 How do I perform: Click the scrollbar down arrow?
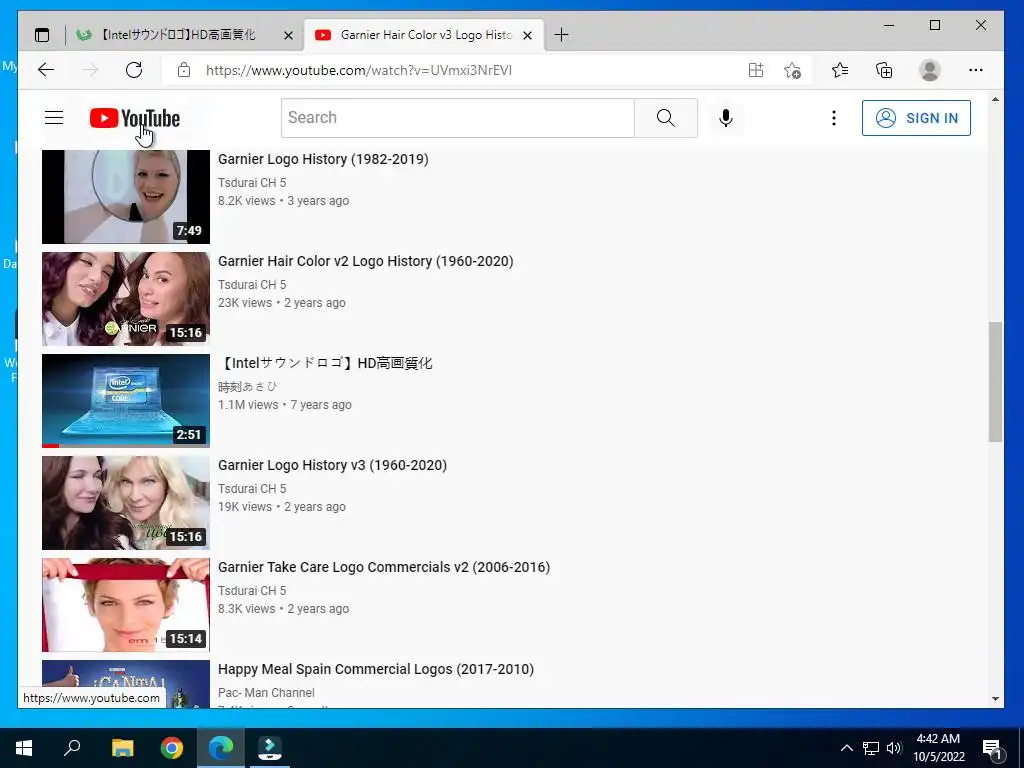(995, 699)
